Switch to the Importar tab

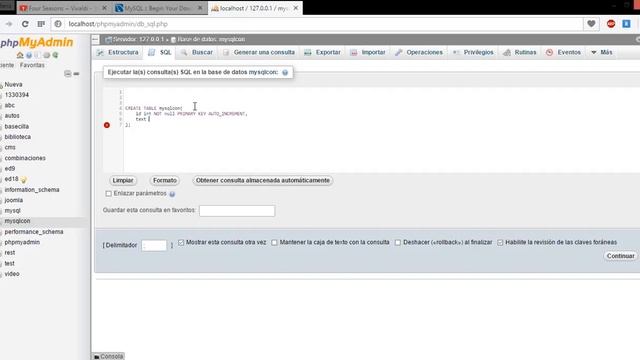point(368,53)
